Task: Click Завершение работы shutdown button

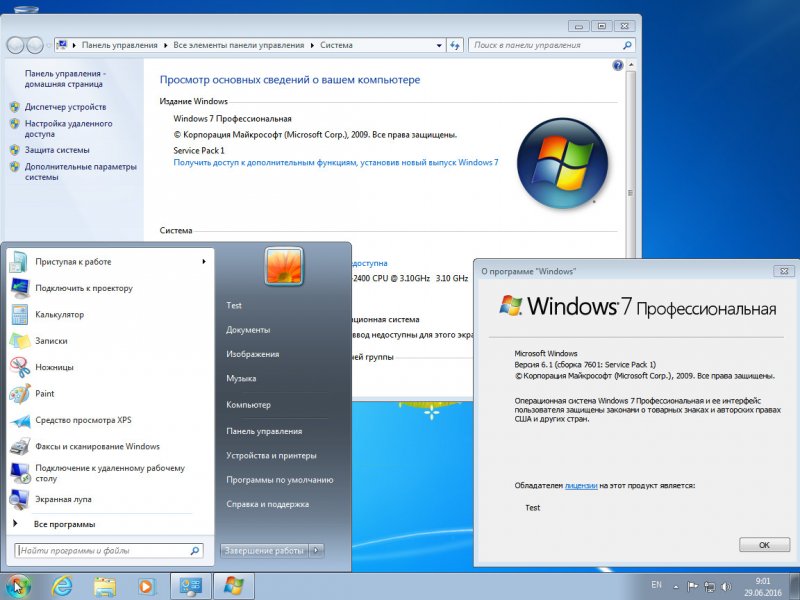Action: [264, 551]
